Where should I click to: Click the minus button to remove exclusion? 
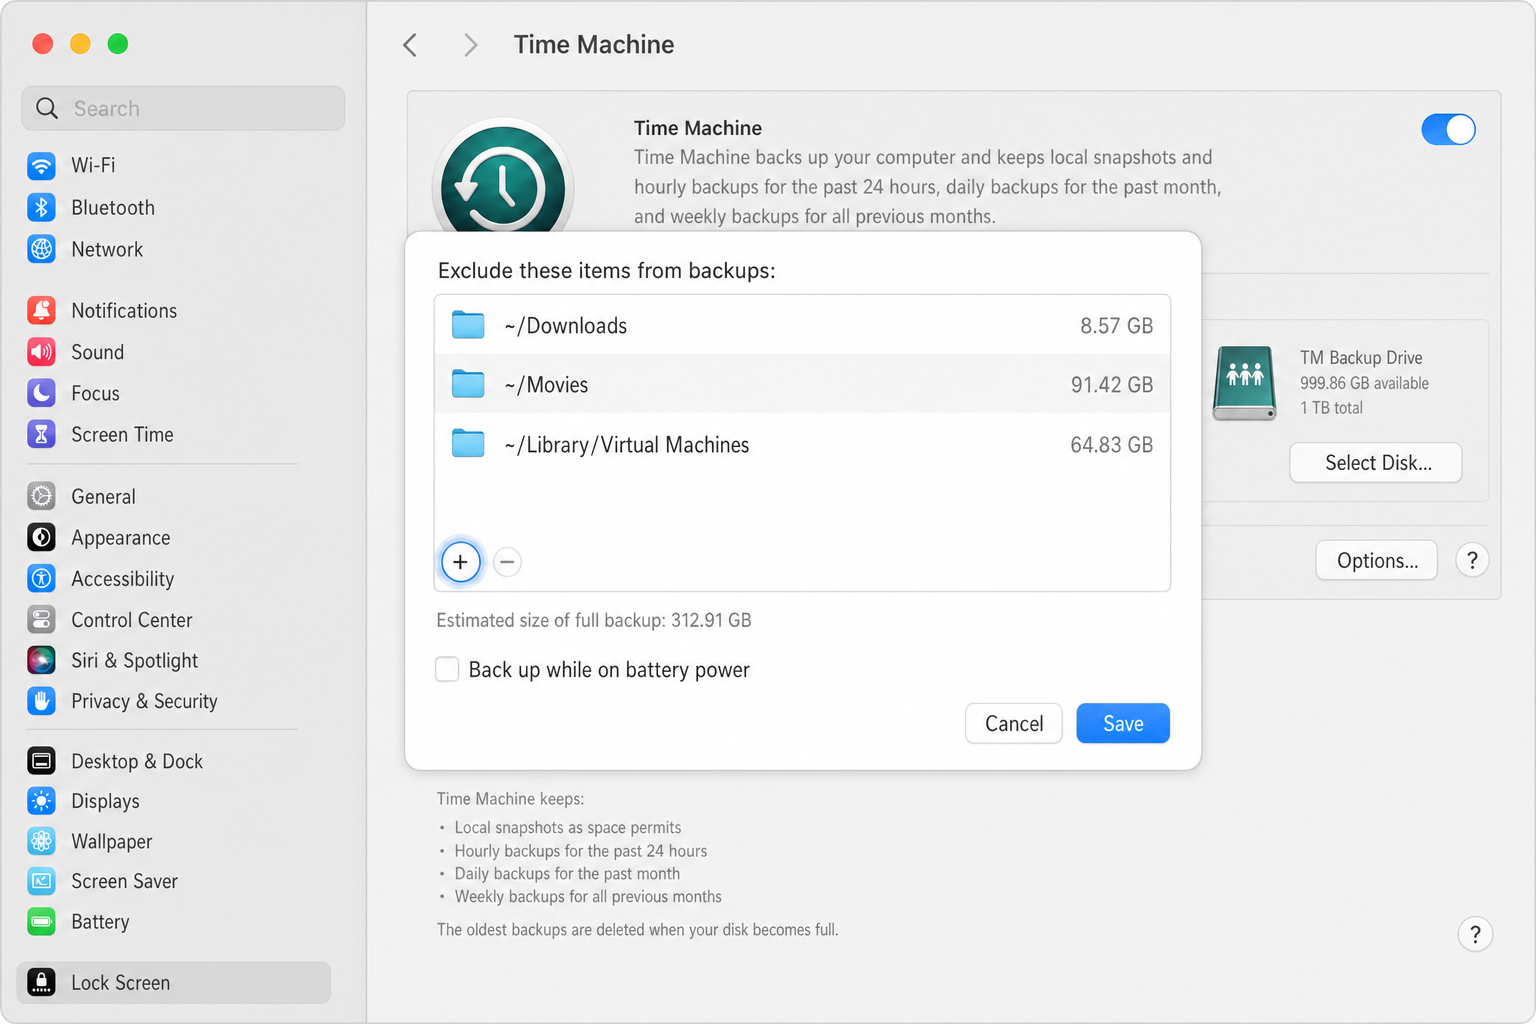click(507, 562)
